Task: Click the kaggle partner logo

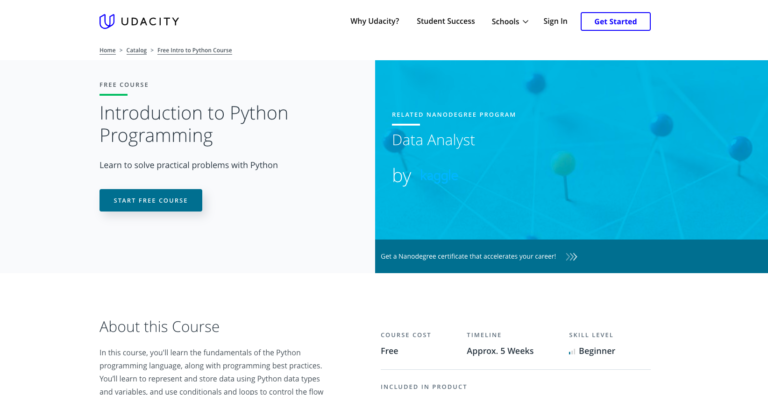Action: click(x=439, y=176)
